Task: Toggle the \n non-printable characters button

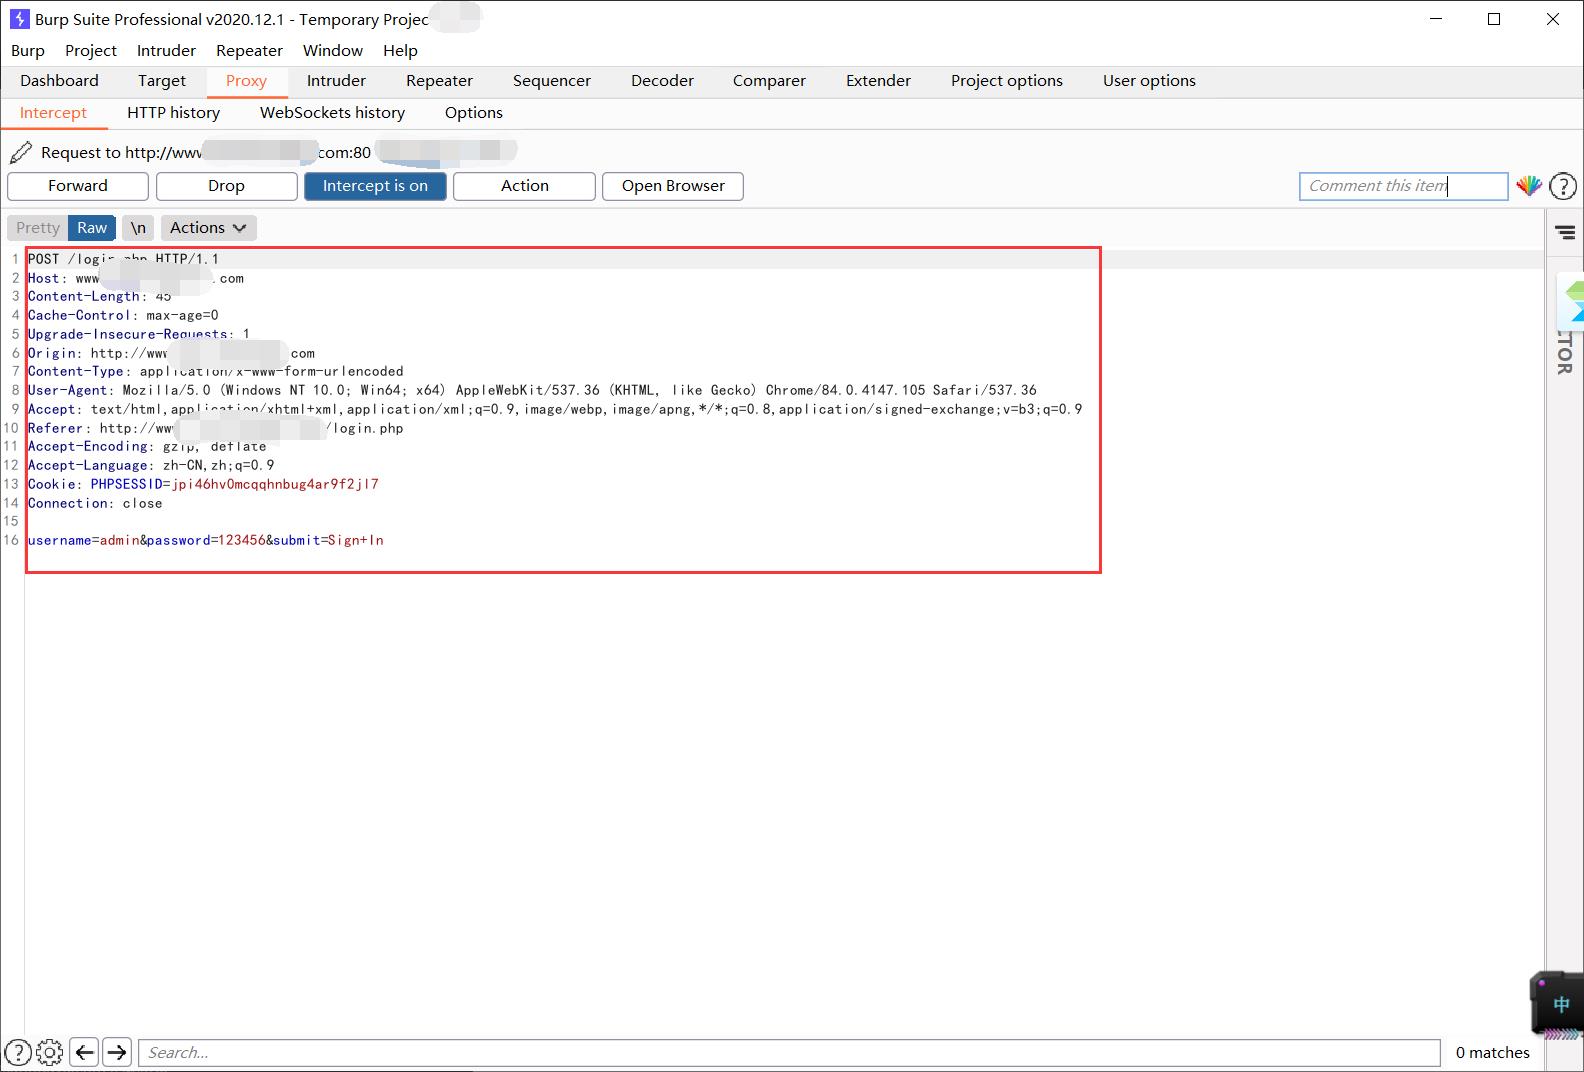Action: [x=138, y=228]
